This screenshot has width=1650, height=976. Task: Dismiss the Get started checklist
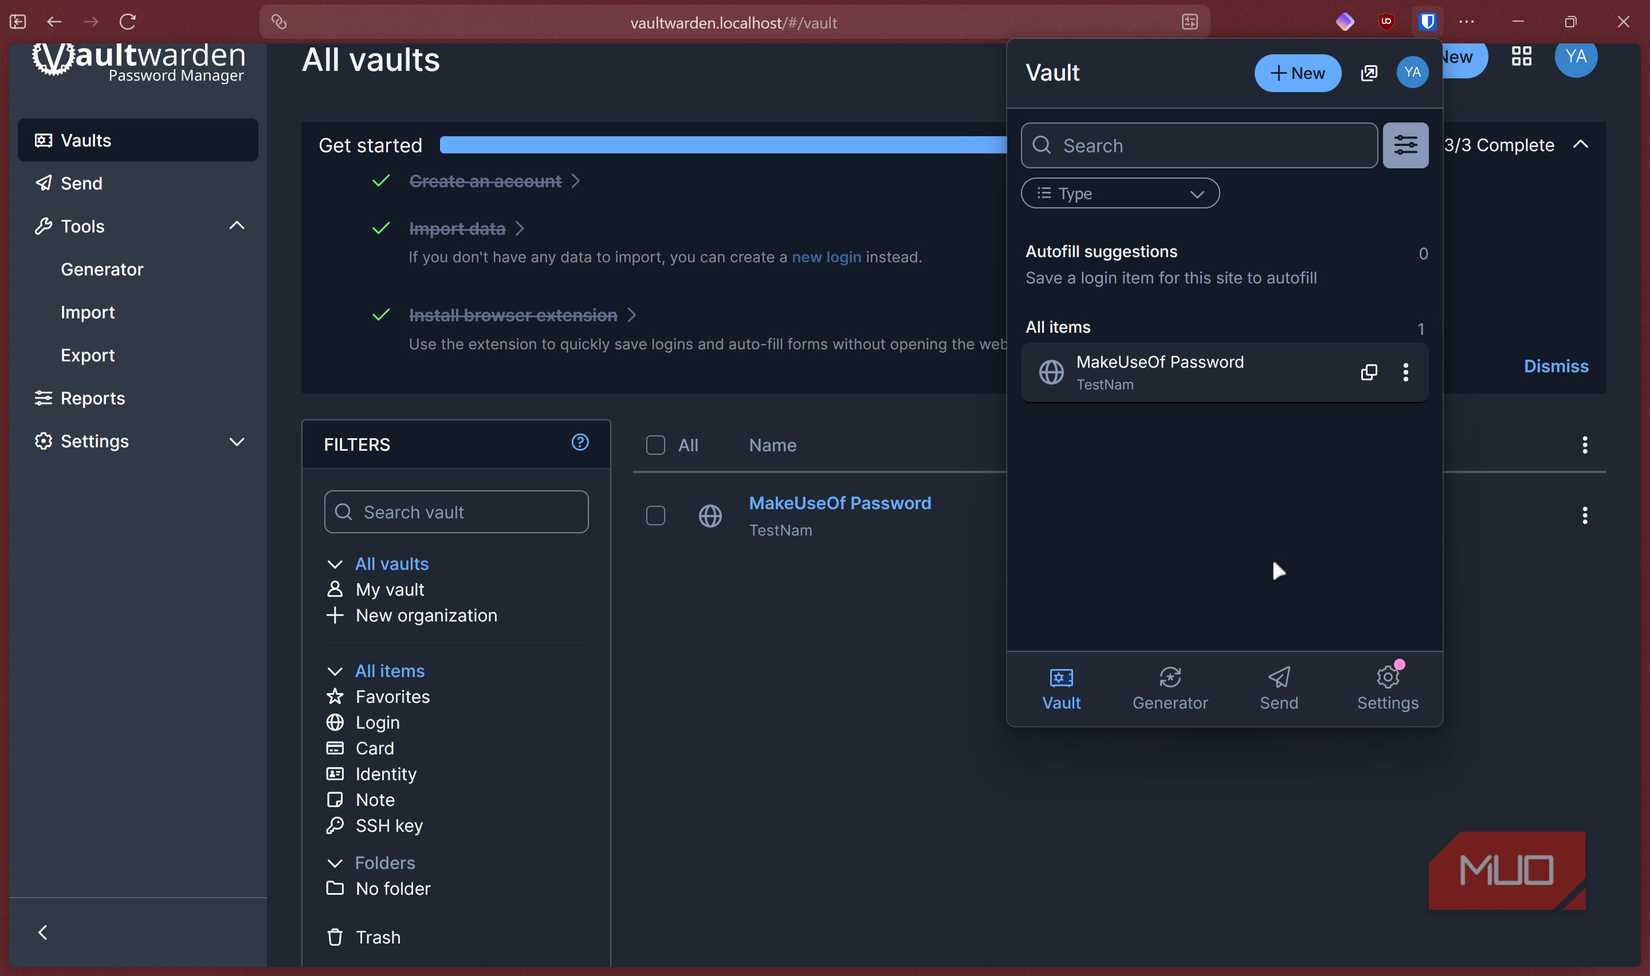[1556, 366]
